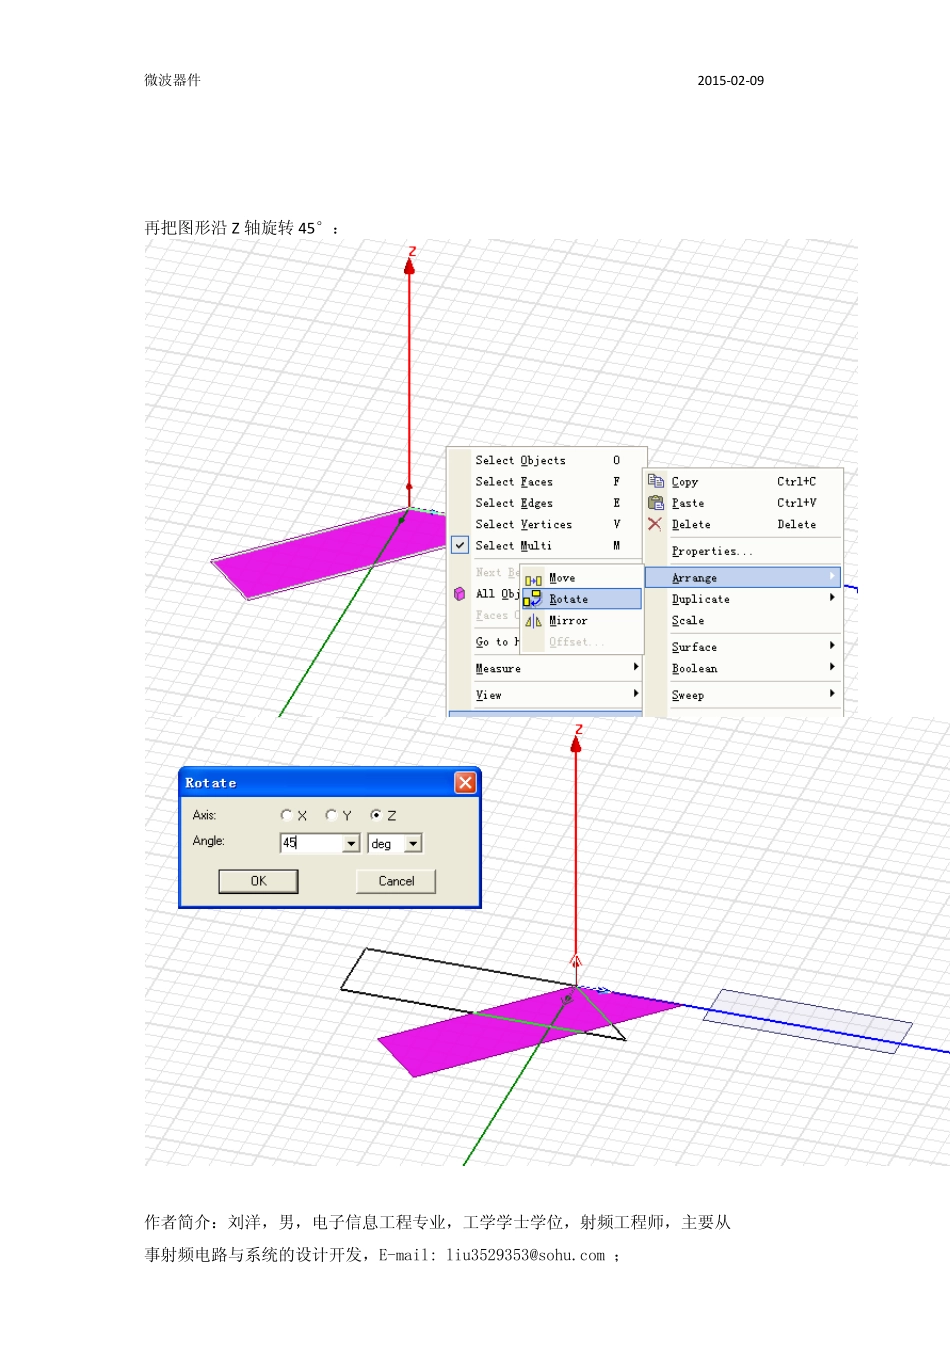Viewport: 950px width, 1345px height.
Task: Select the Y axis radio button
Action: [x=331, y=815]
